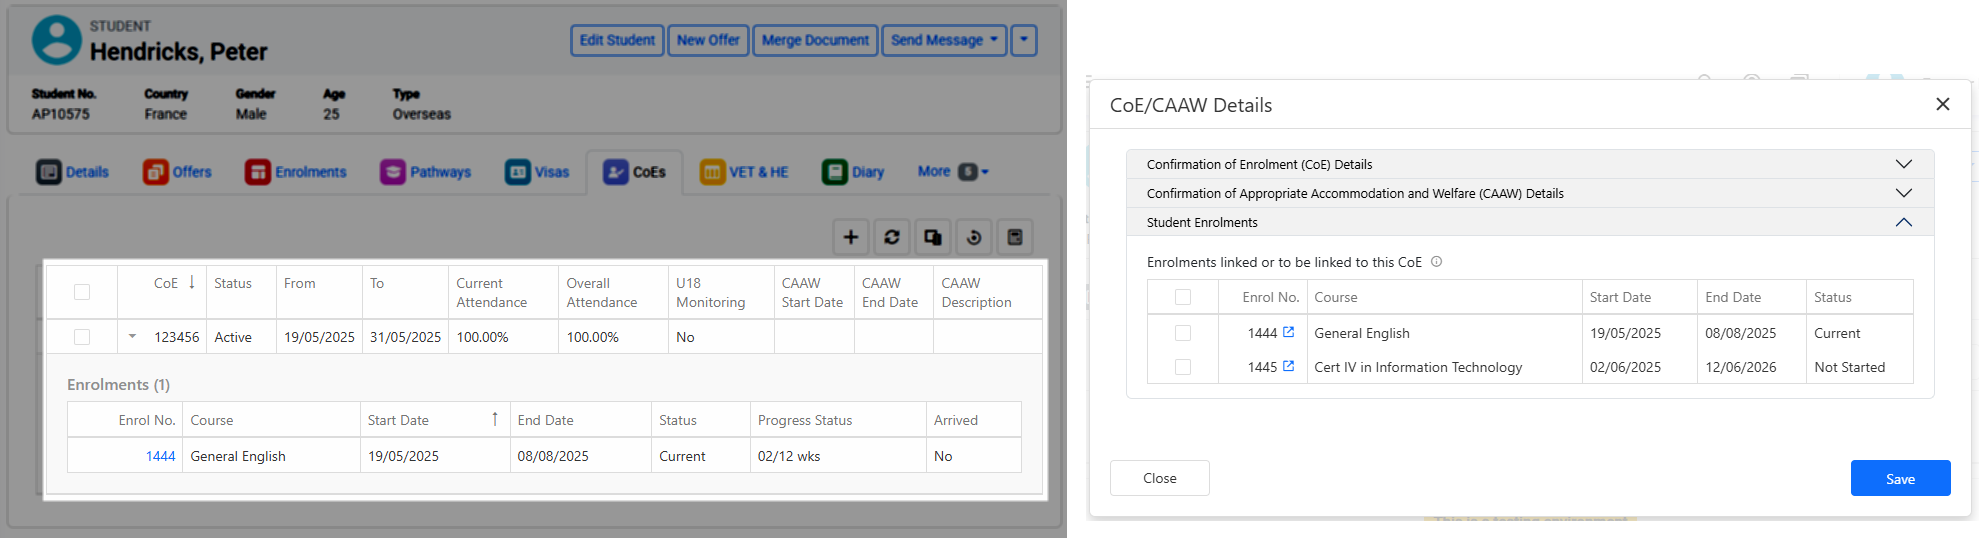This screenshot has height=538, width=1979.
Task: Expand the Confirmation of Enrolment (CoE) Details section
Action: tap(1903, 164)
